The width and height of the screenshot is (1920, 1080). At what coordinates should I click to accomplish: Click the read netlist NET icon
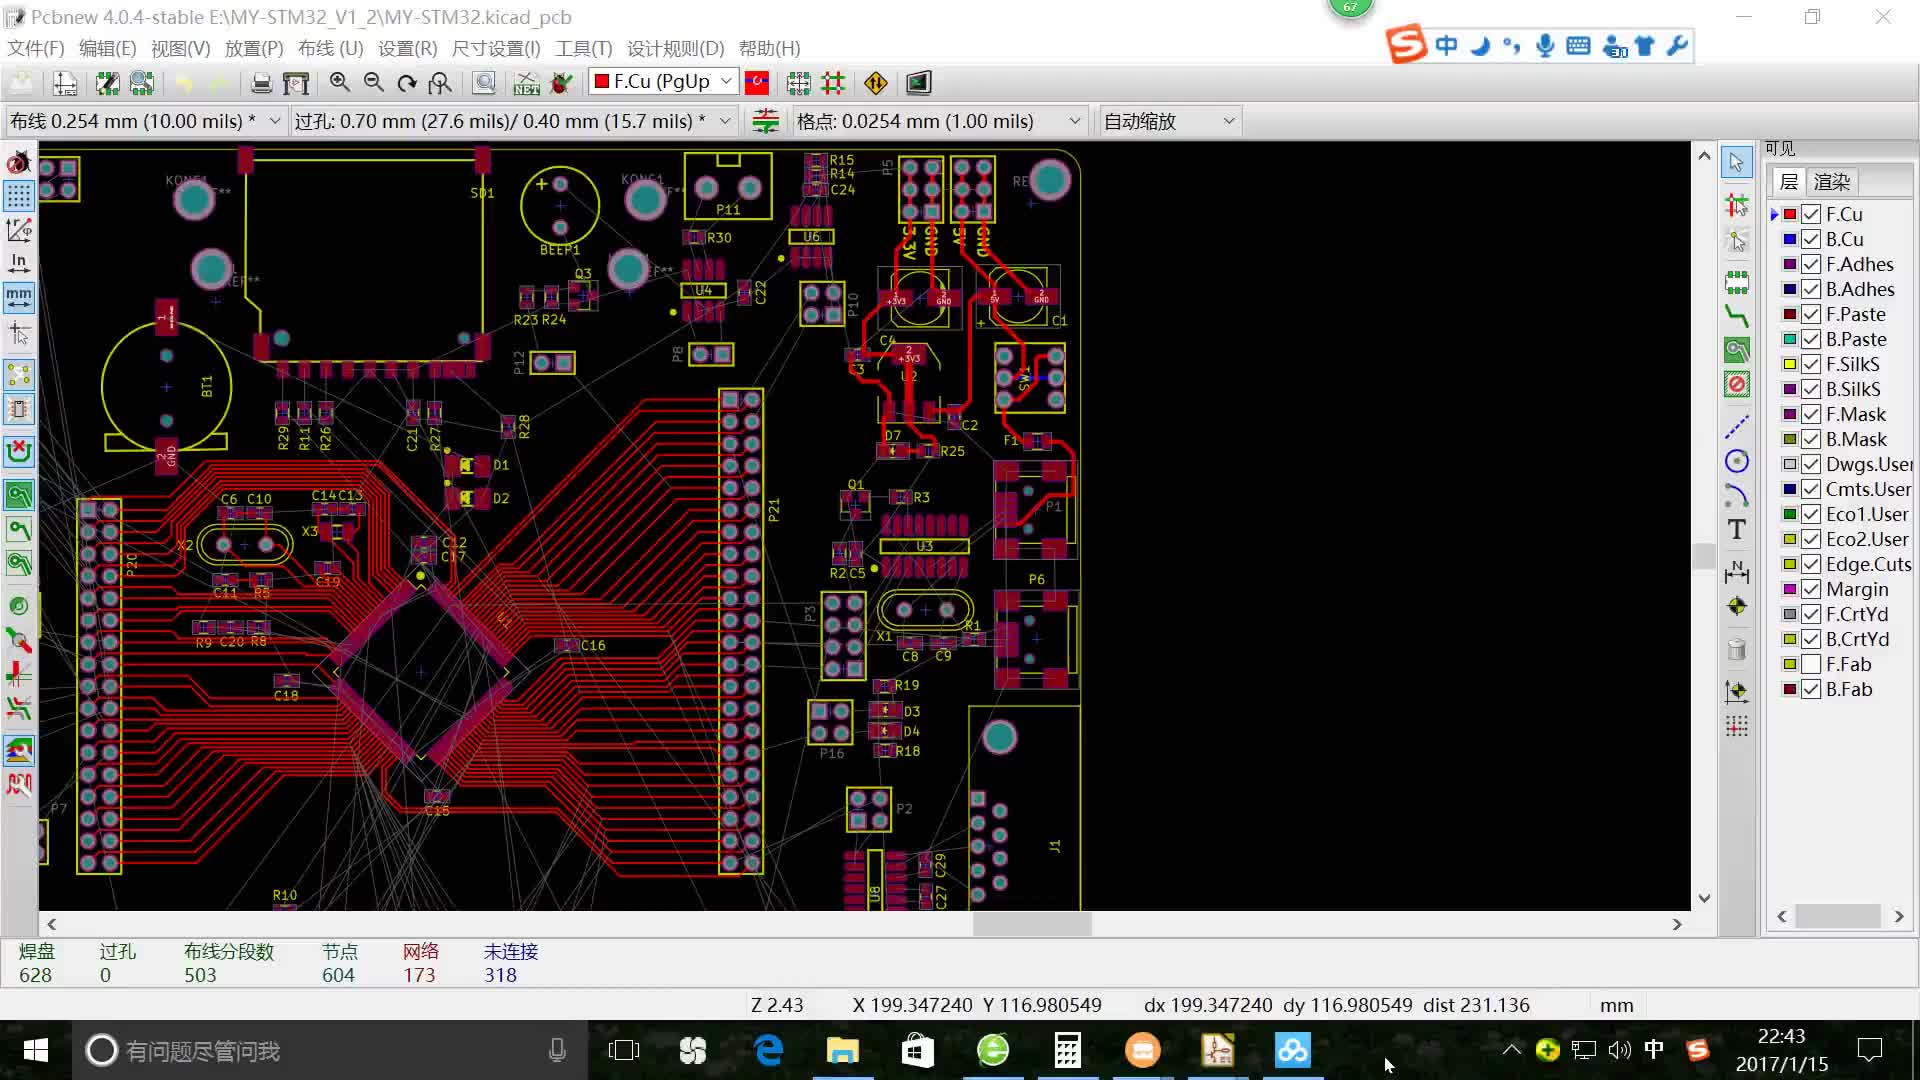527,83
